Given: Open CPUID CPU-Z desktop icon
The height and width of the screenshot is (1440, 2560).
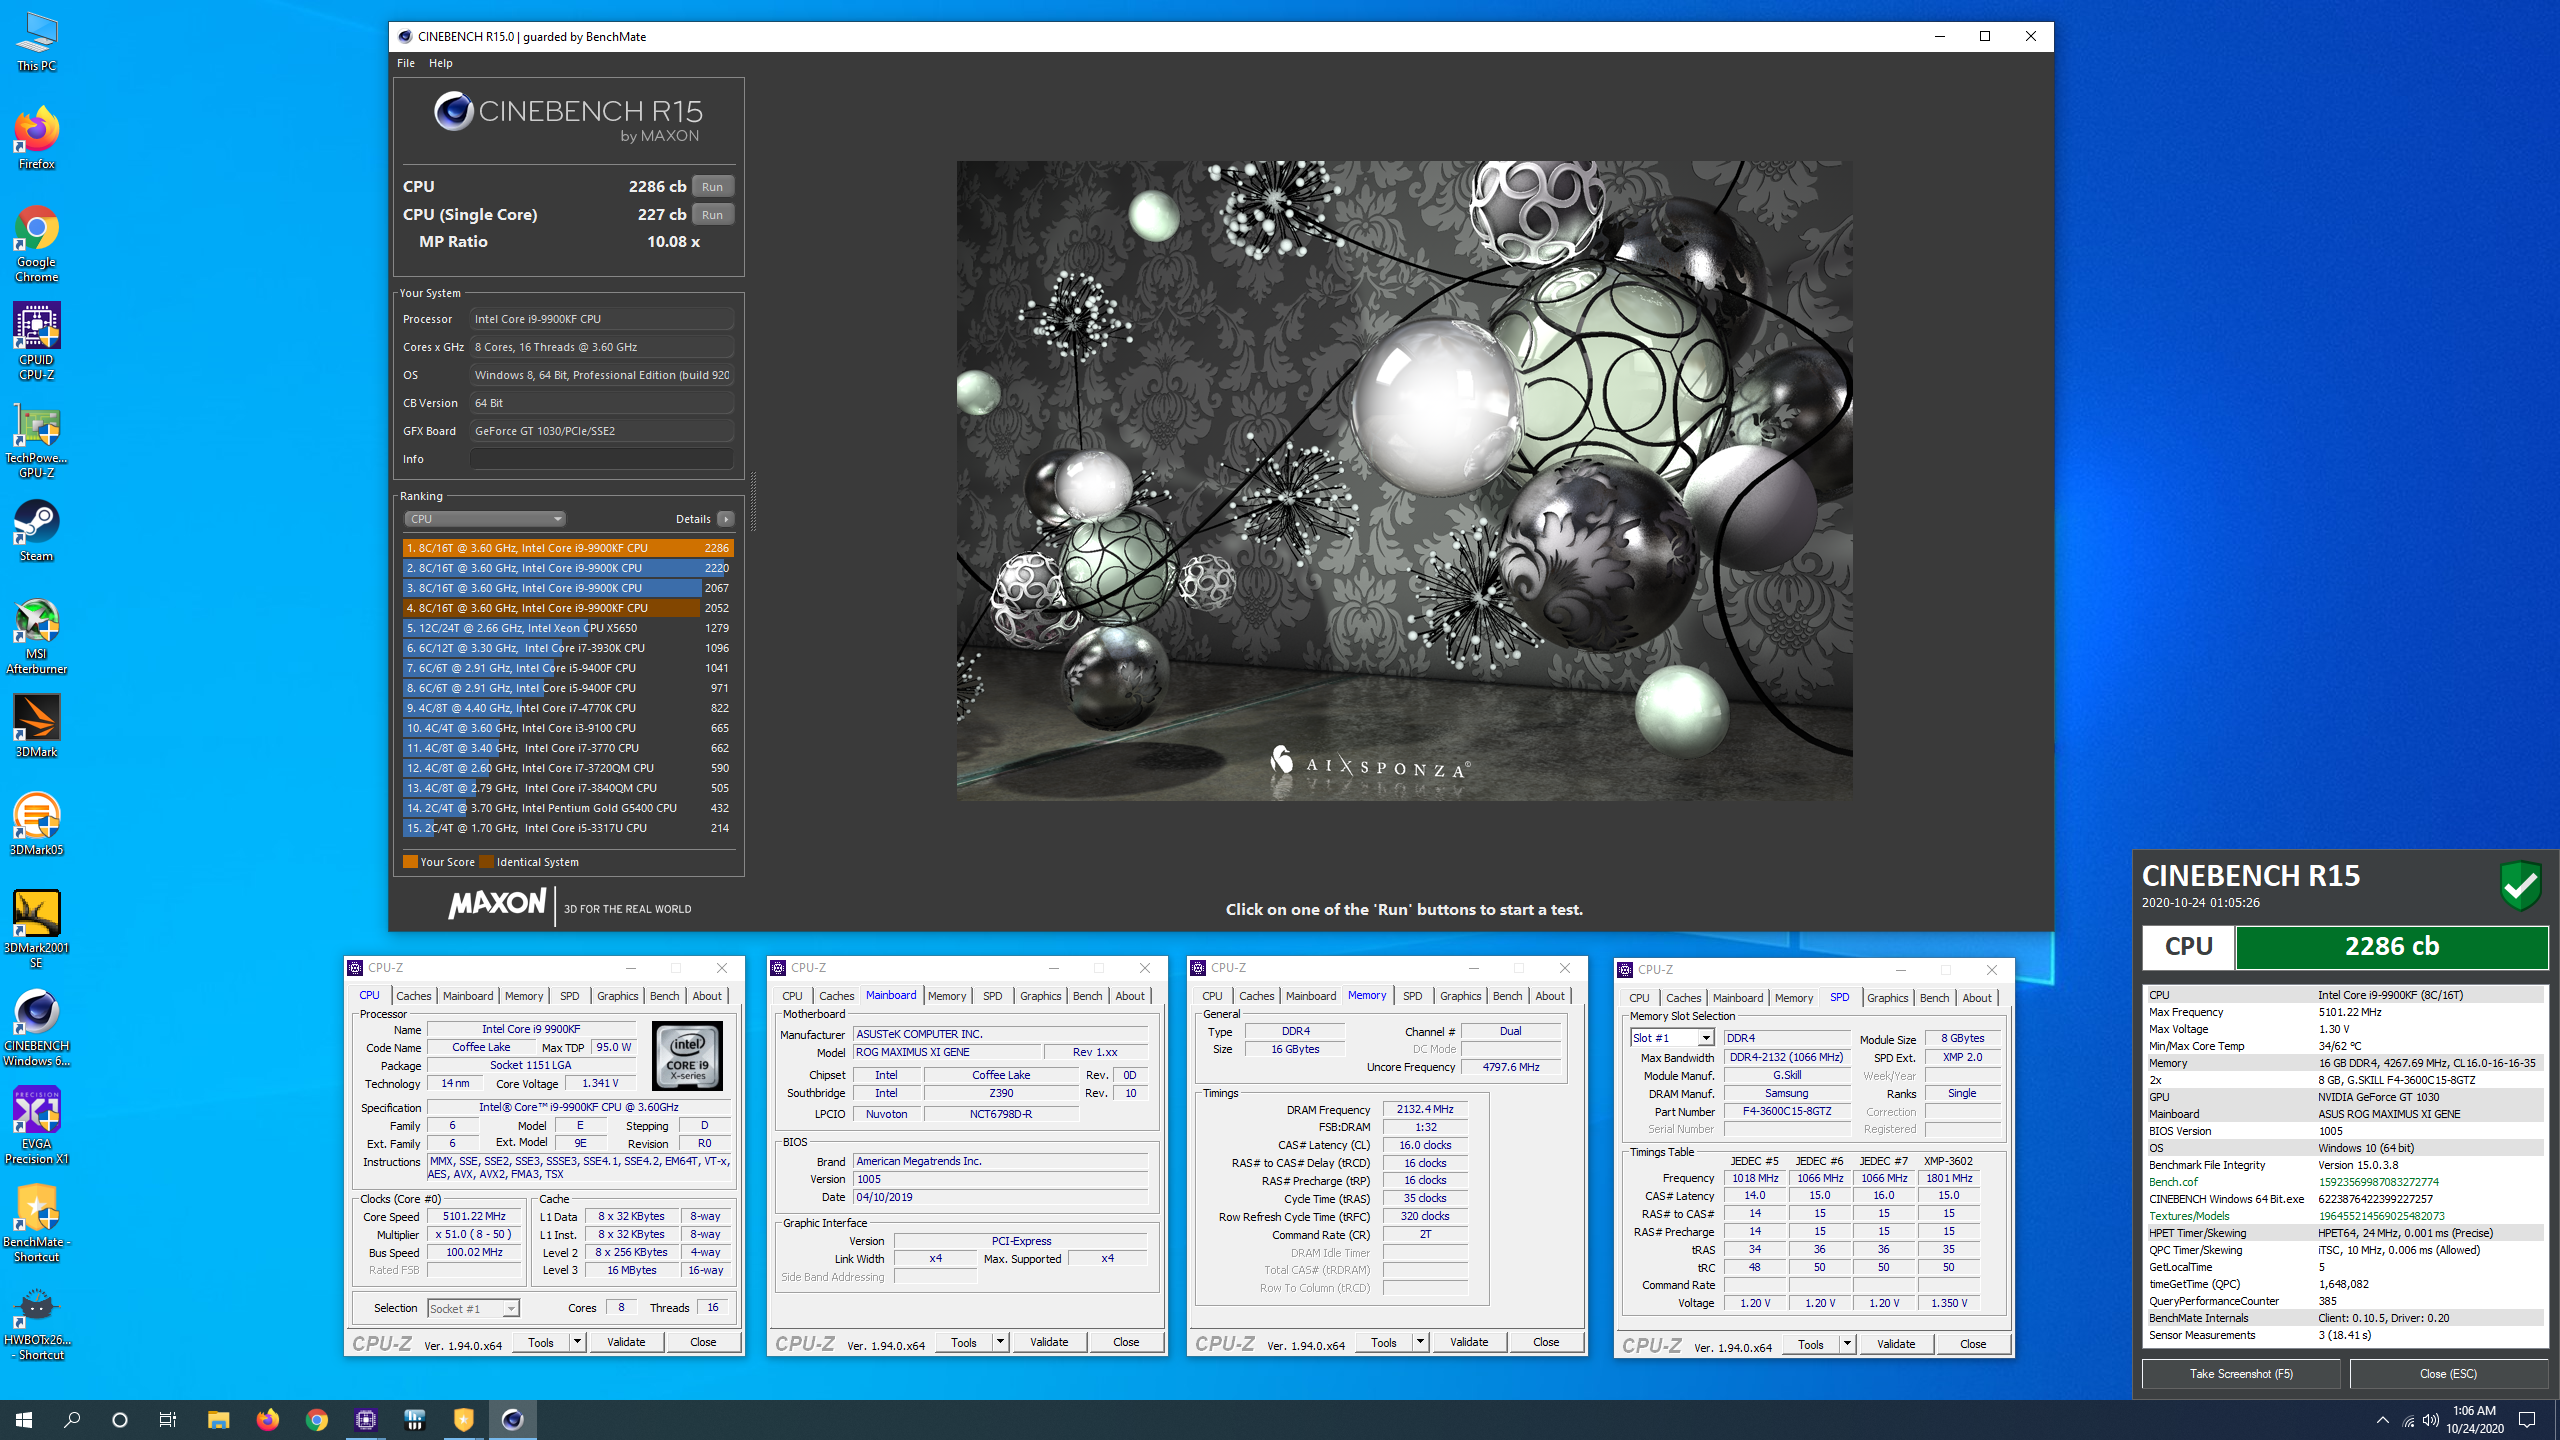Looking at the screenshot, I should (37, 342).
